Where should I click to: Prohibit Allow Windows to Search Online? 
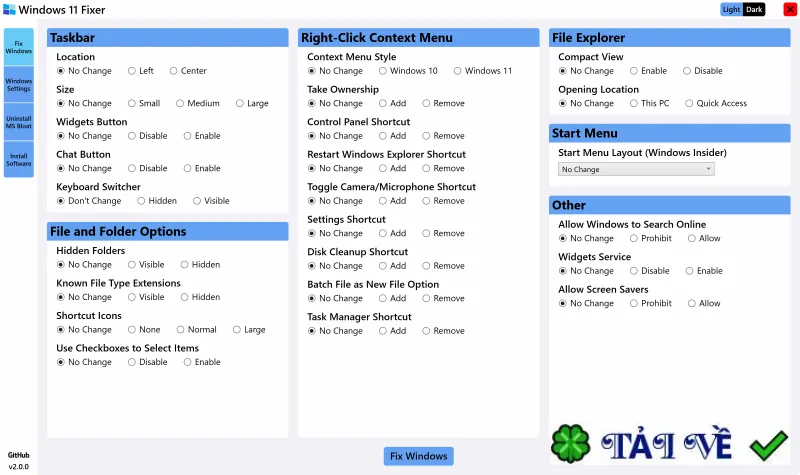651,238
